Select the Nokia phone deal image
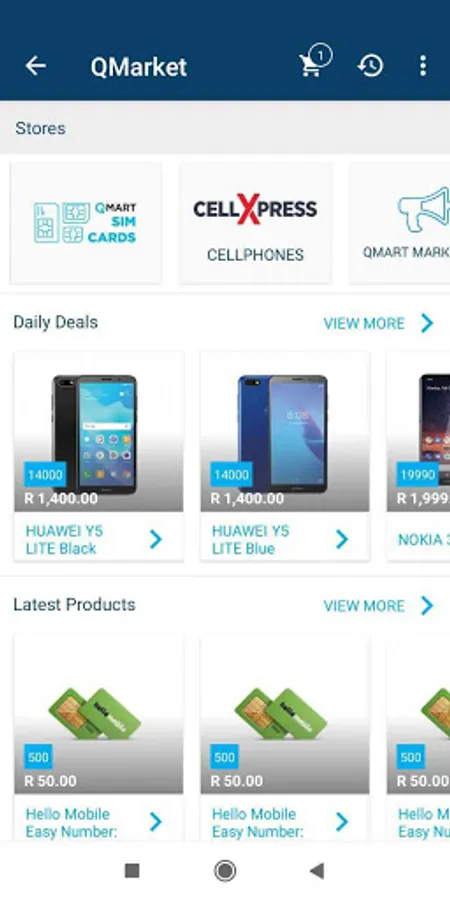This screenshot has width=450, height=900. (x=418, y=432)
